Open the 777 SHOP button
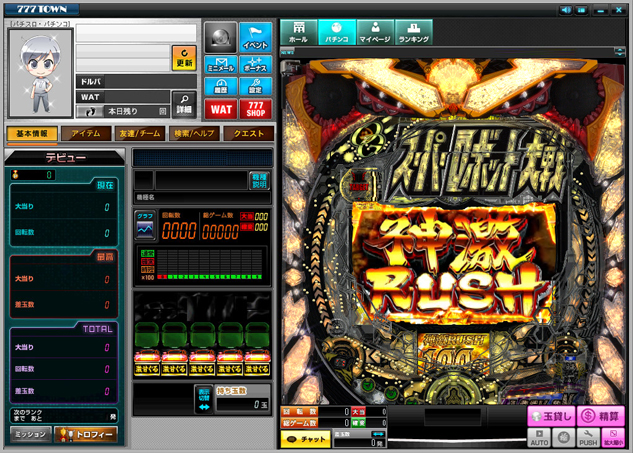This screenshot has width=633, height=453. [256, 109]
